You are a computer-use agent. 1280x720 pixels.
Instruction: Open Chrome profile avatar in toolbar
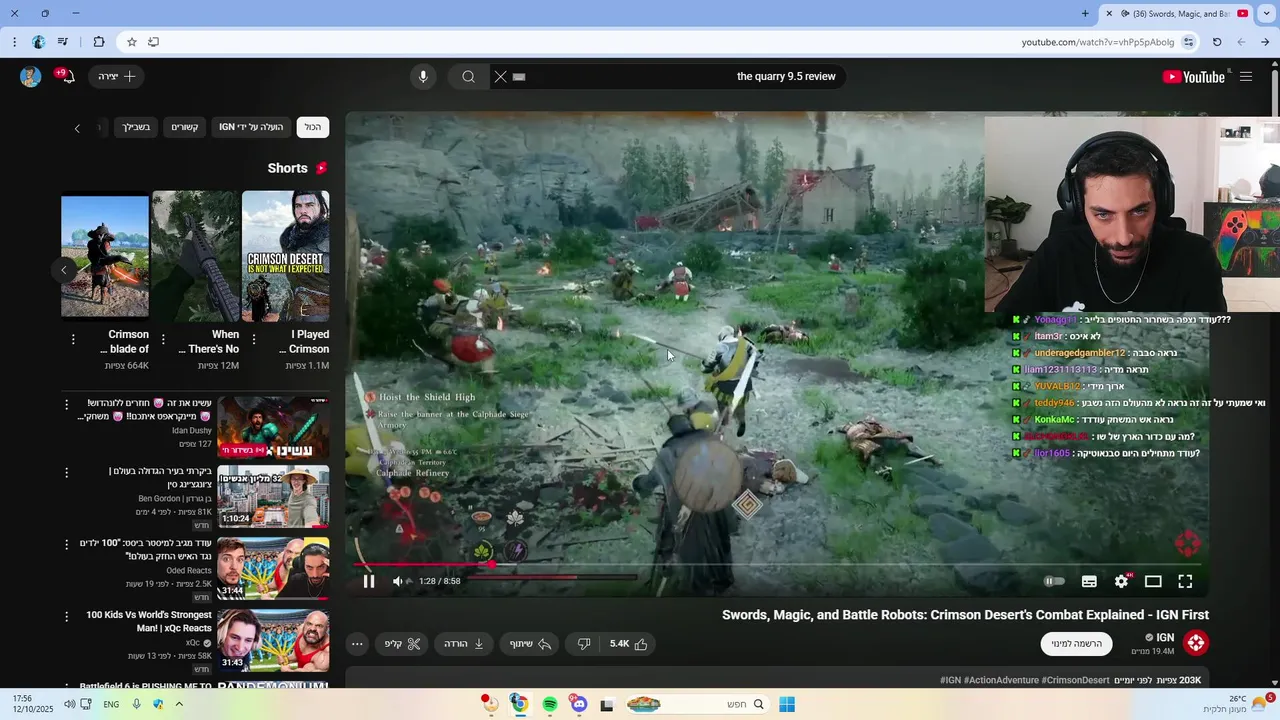[38, 42]
